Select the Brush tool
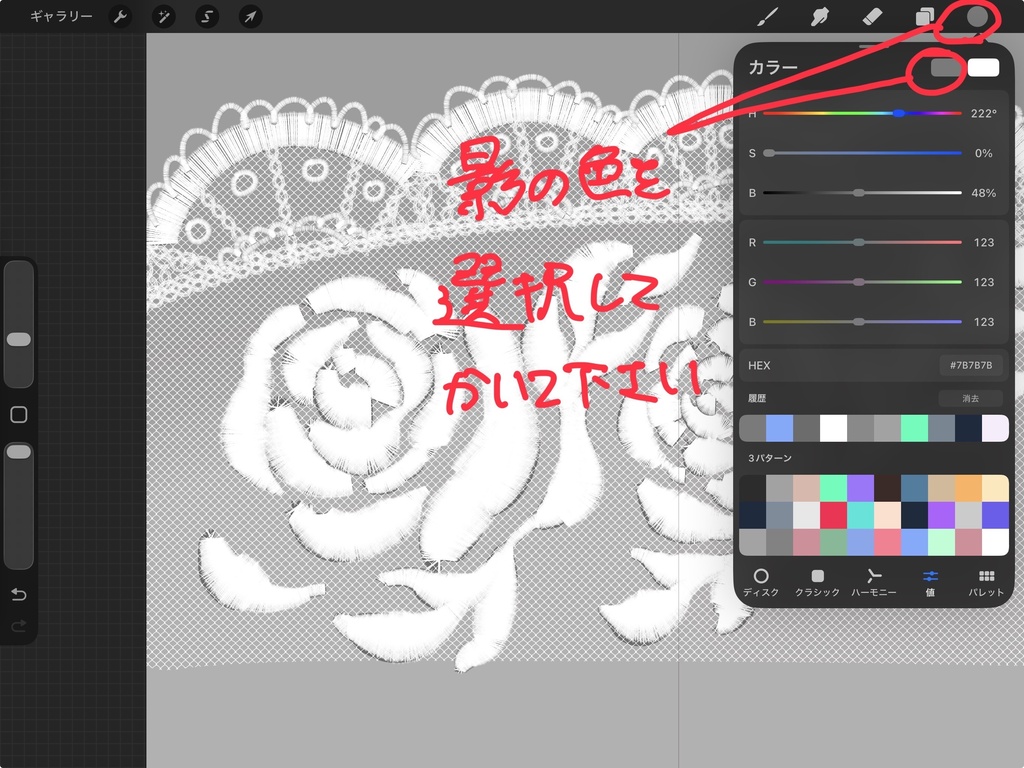Screen dimensions: 1024x768 [767, 16]
